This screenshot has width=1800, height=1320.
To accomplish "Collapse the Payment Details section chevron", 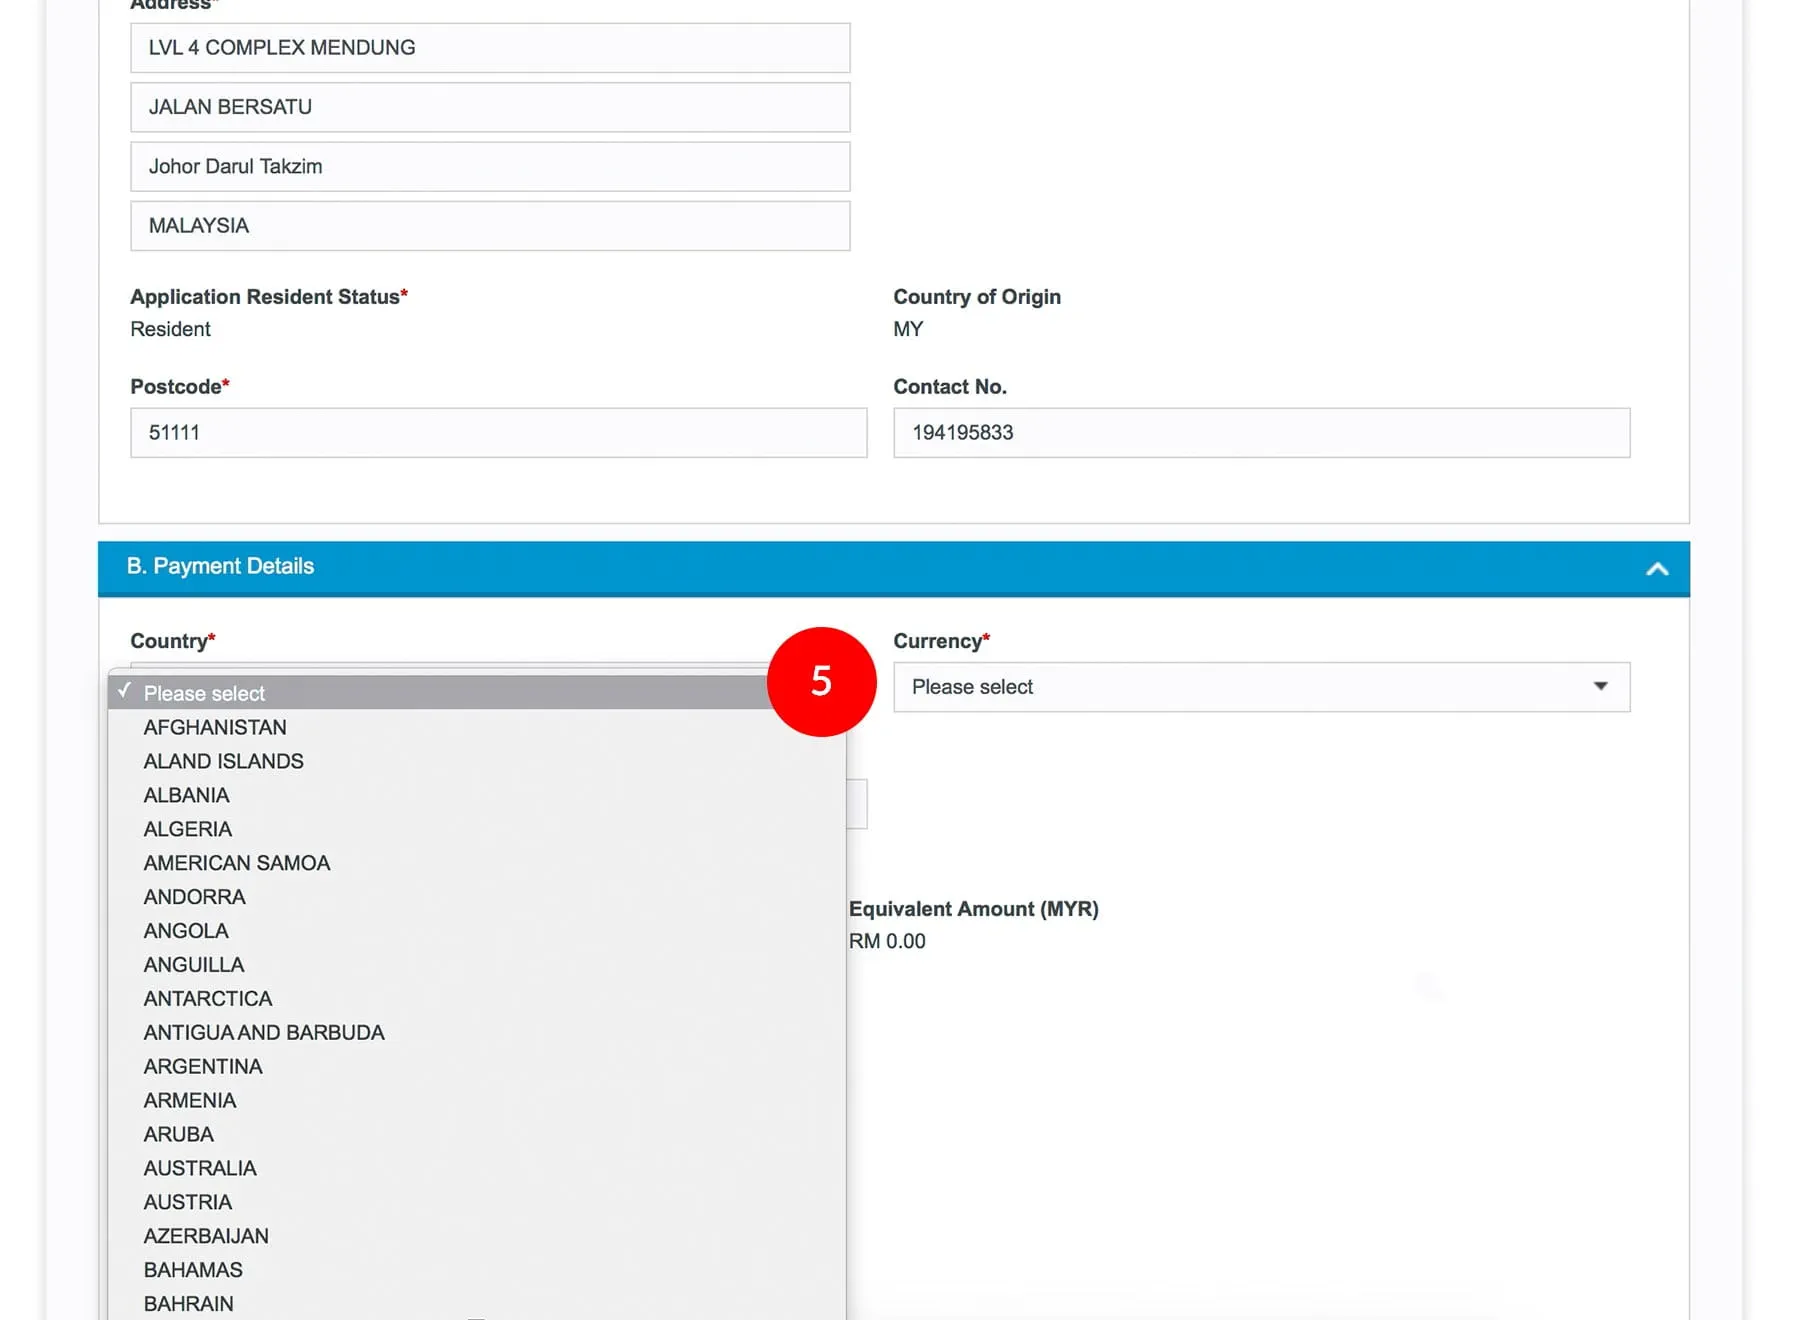I will (x=1656, y=568).
